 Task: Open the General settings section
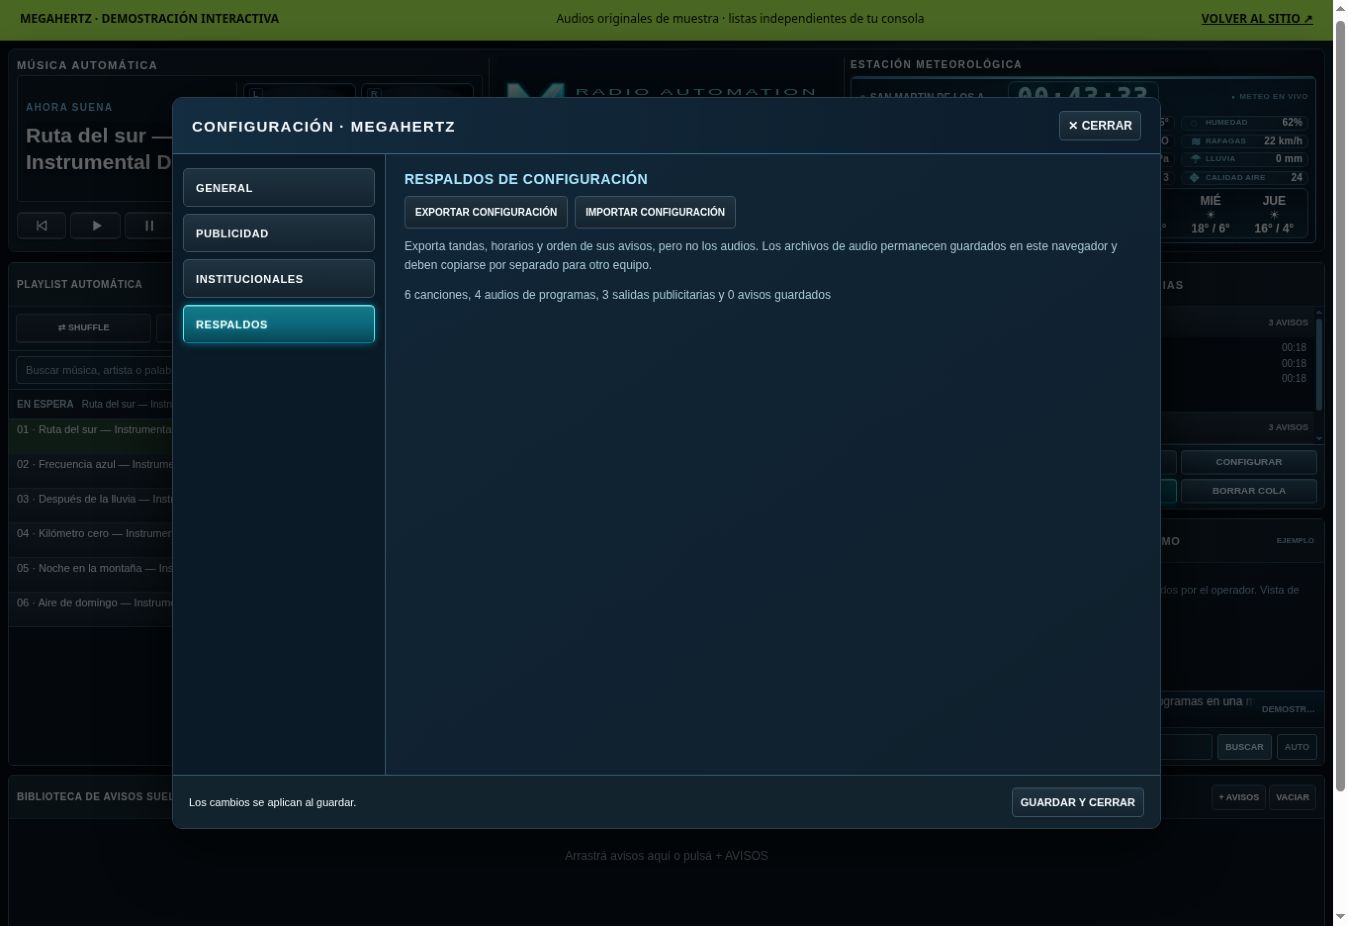pyautogui.click(x=279, y=188)
